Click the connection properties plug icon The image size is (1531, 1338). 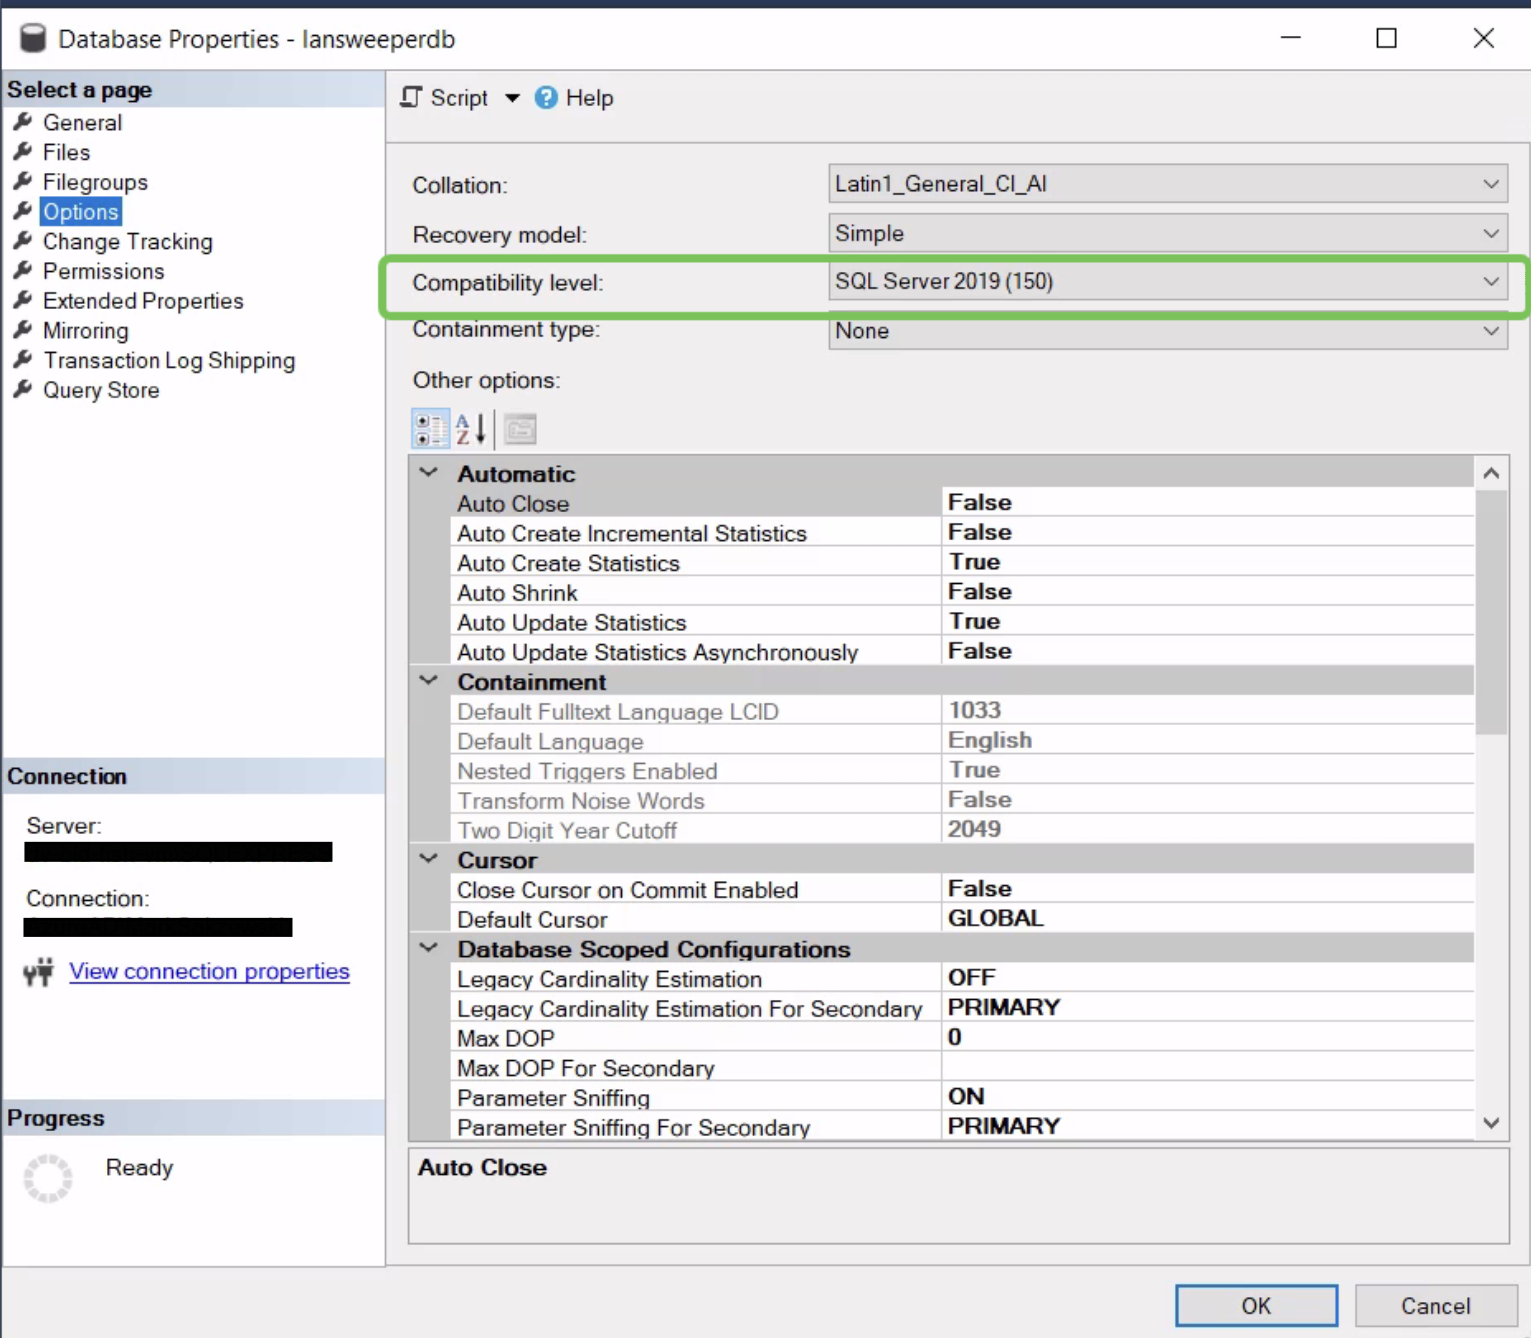point(39,971)
